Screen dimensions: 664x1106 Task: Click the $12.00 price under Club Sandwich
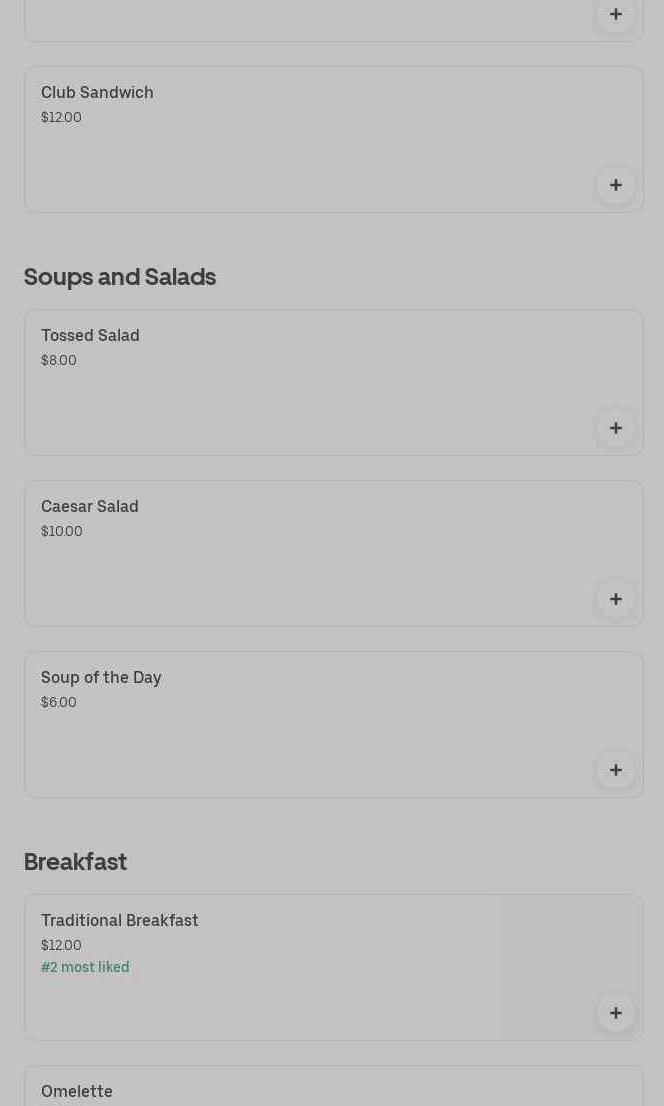pos(61,117)
